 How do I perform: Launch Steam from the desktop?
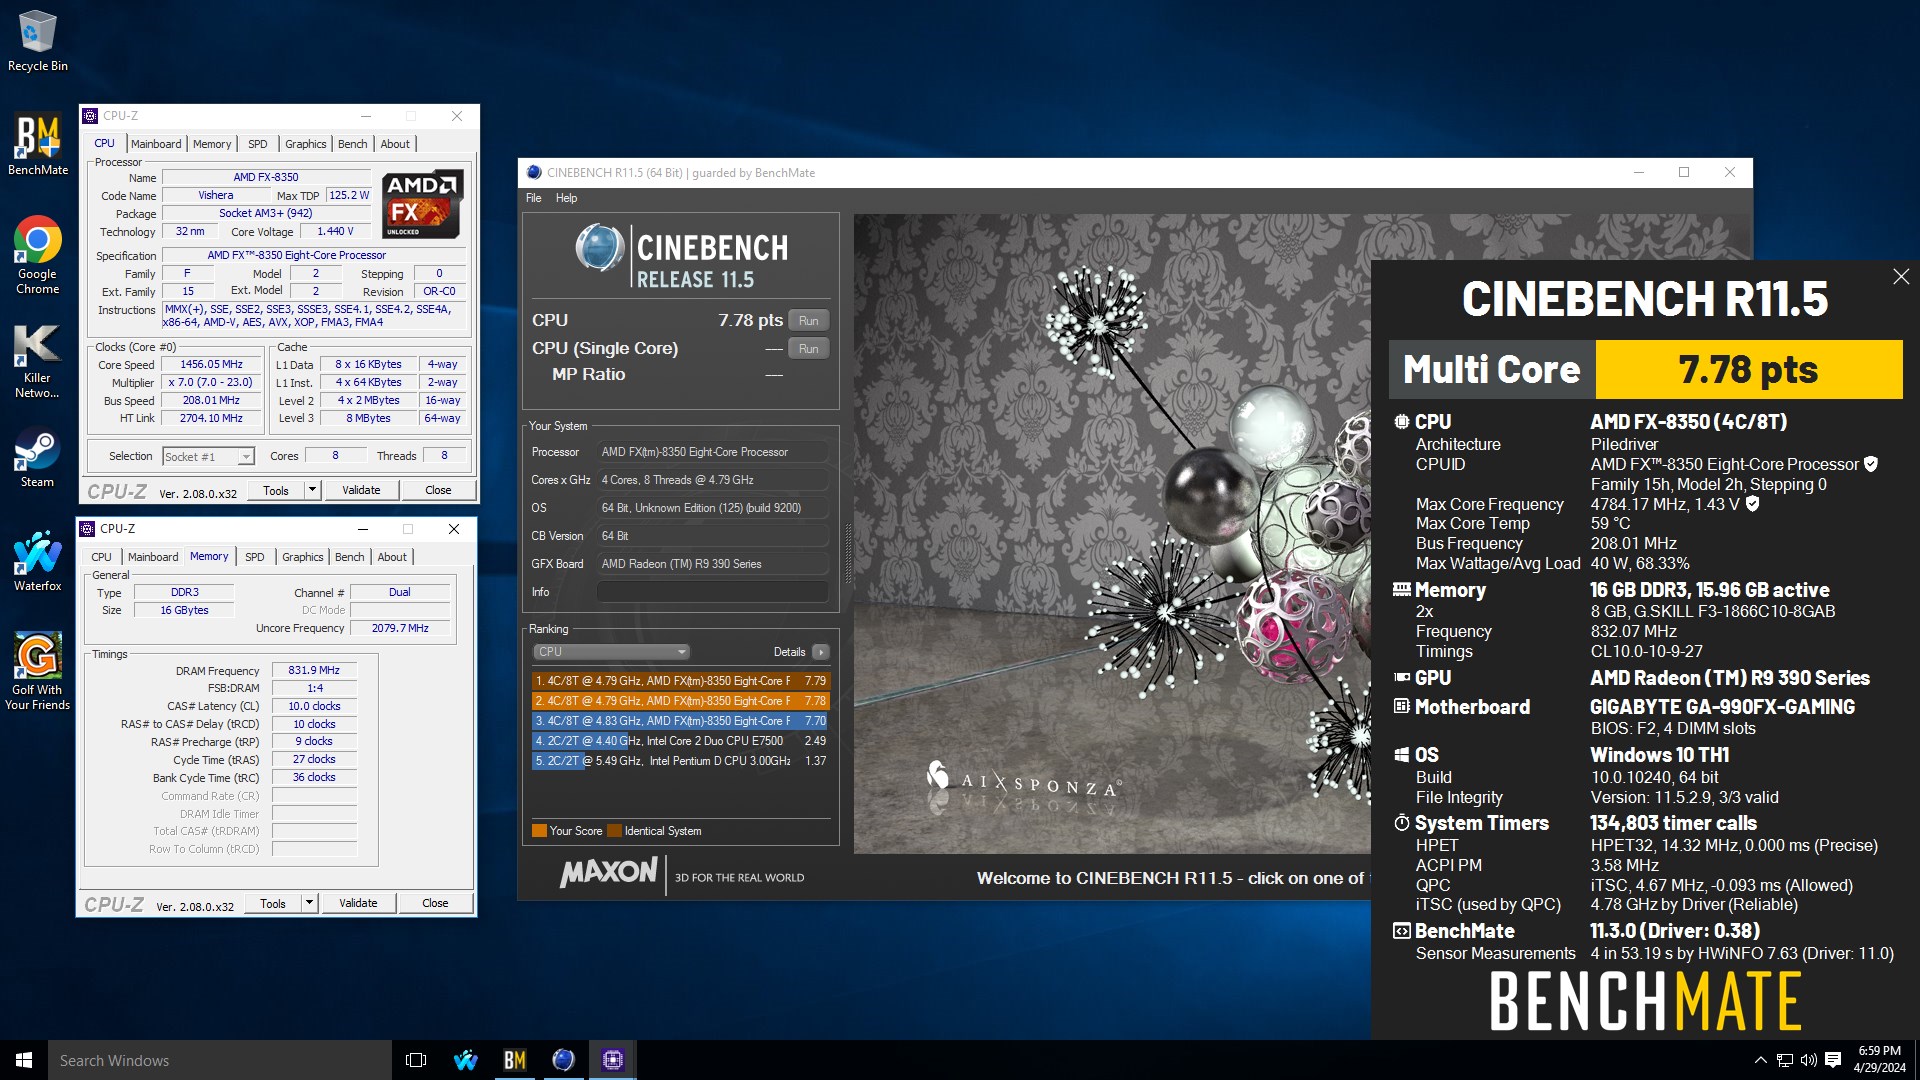click(x=37, y=457)
